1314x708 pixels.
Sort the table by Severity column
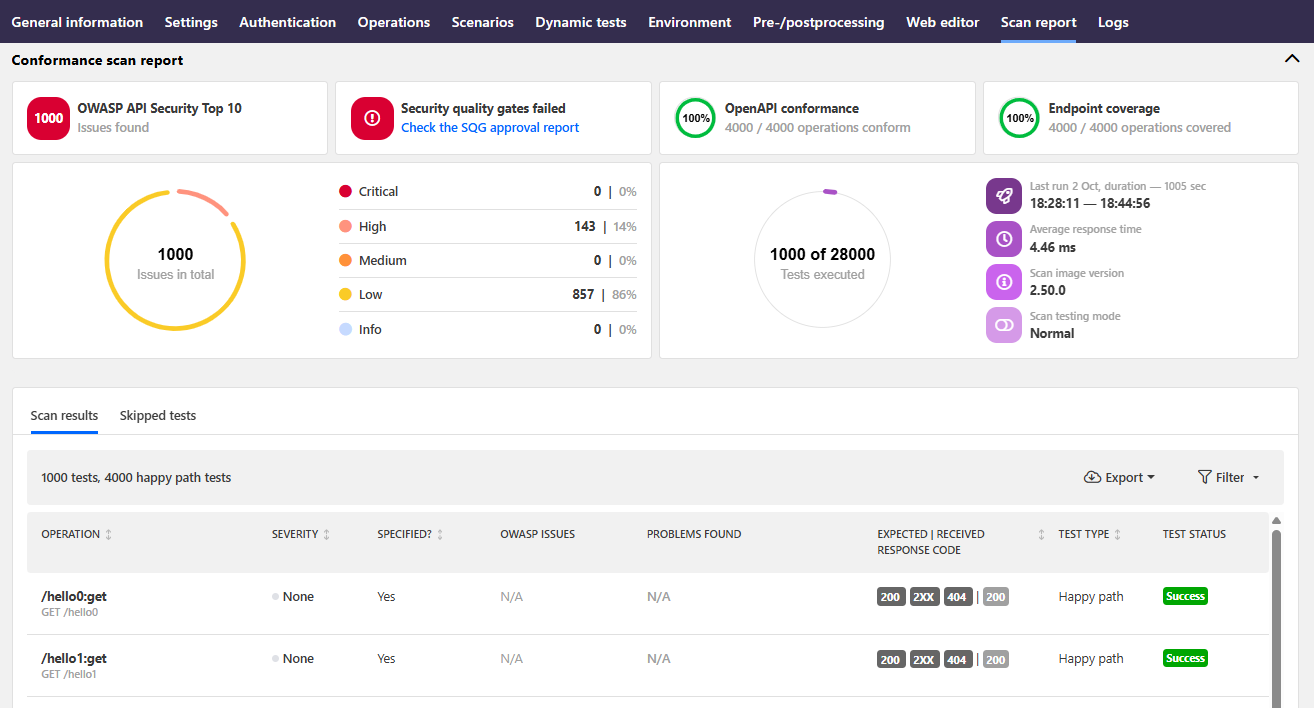point(326,535)
